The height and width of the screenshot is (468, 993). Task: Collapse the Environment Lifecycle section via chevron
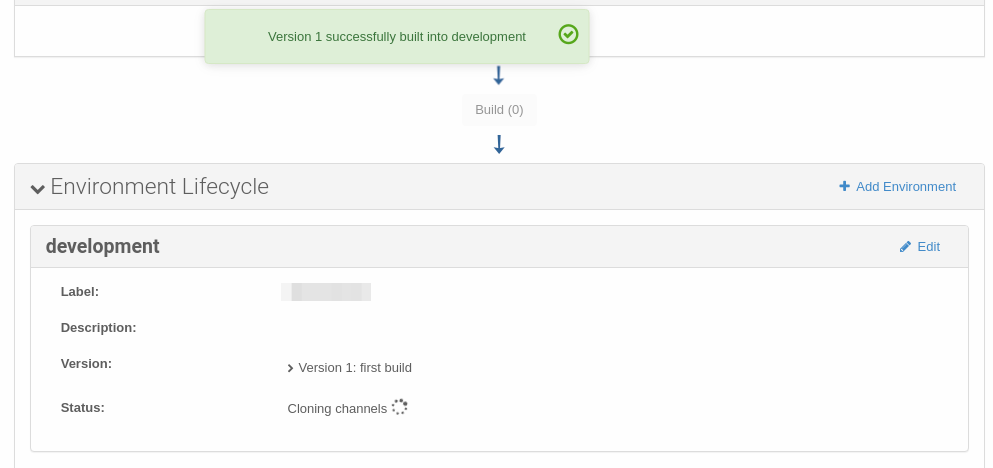(x=37, y=188)
